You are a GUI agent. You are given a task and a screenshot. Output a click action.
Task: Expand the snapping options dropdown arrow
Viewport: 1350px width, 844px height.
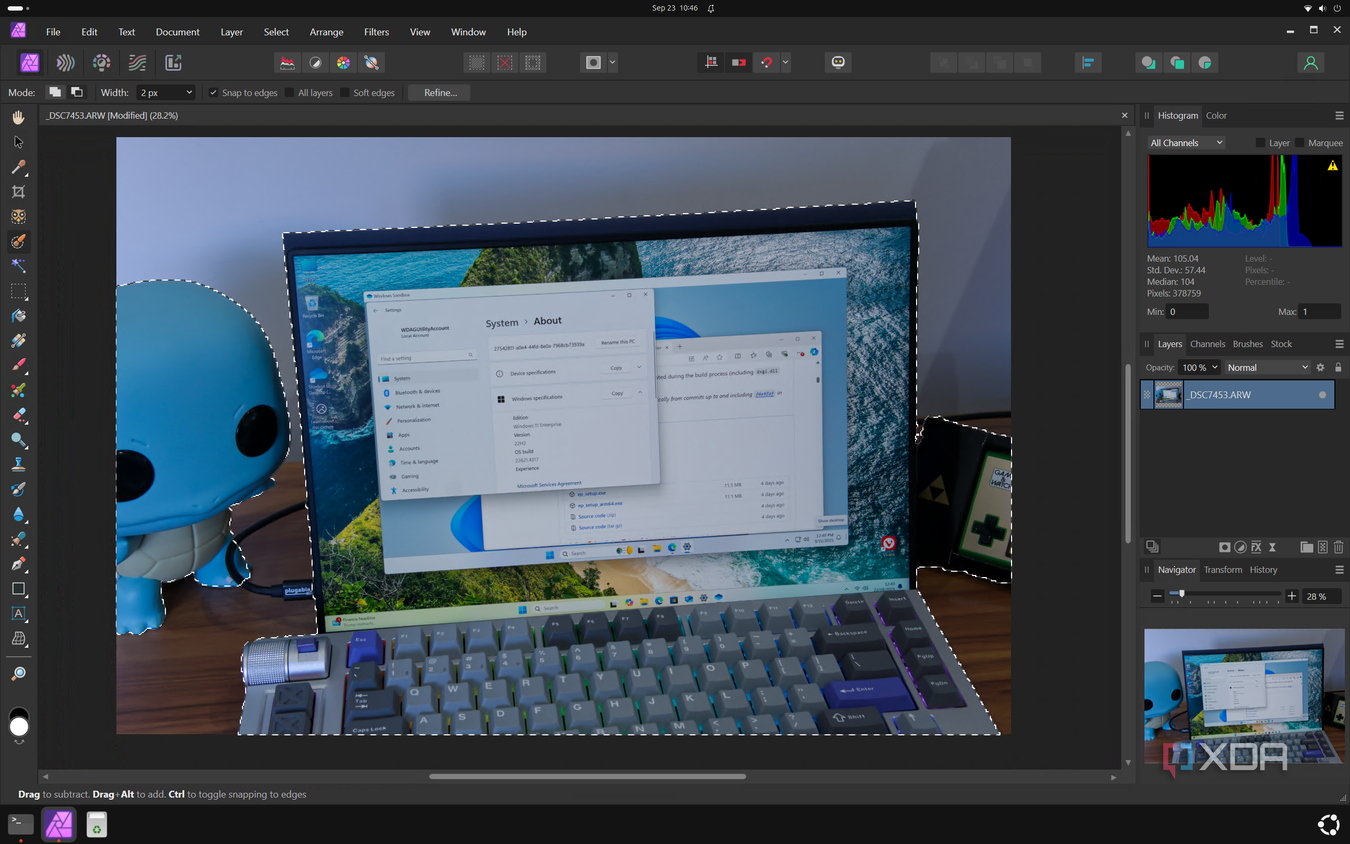785,63
